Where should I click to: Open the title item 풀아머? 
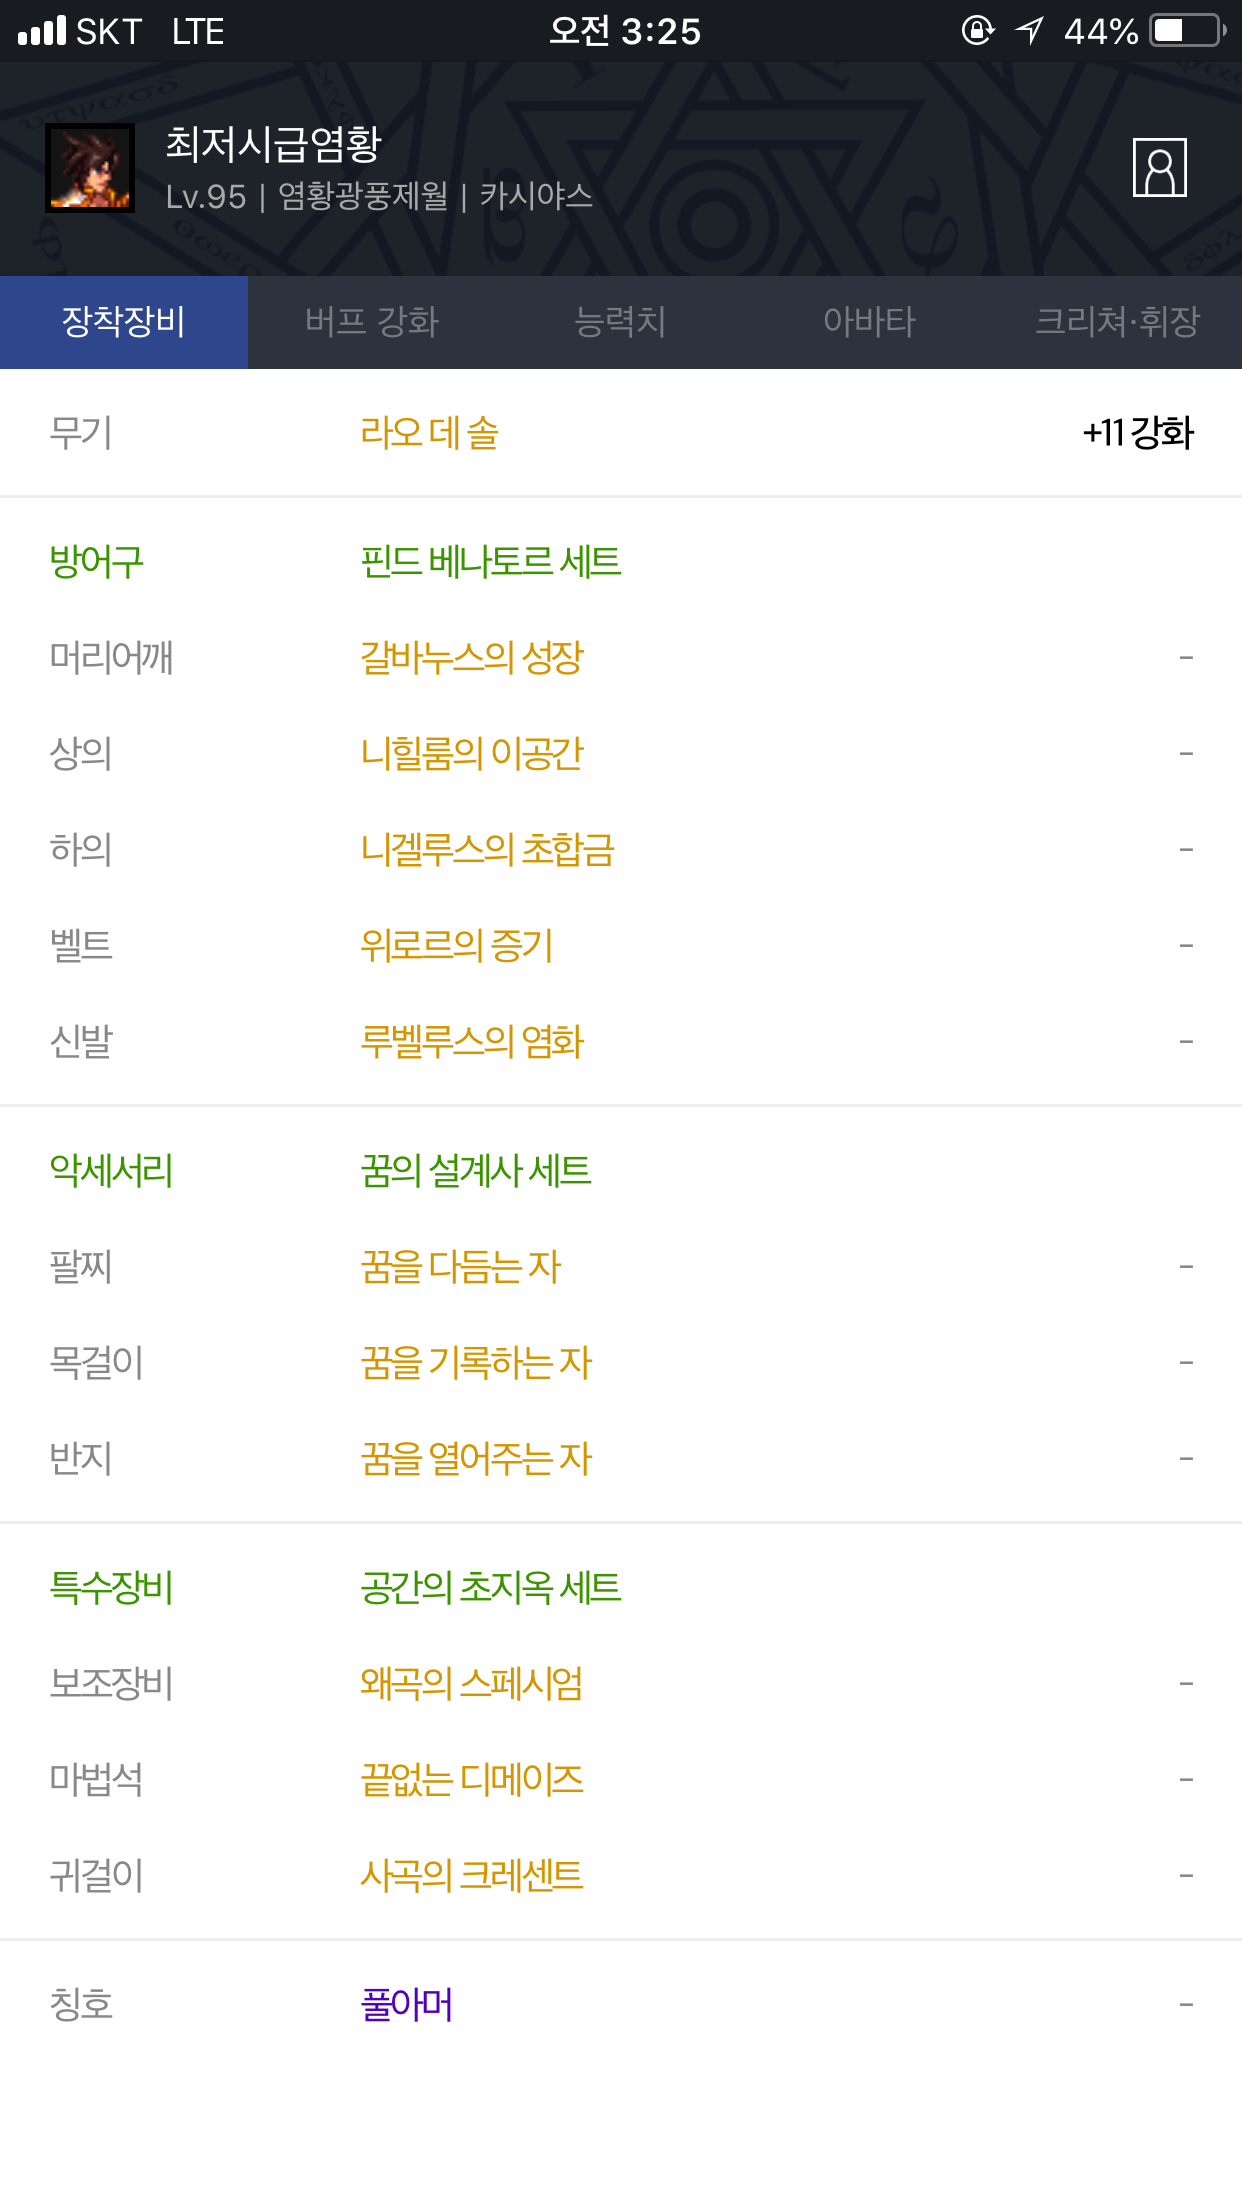(407, 2004)
